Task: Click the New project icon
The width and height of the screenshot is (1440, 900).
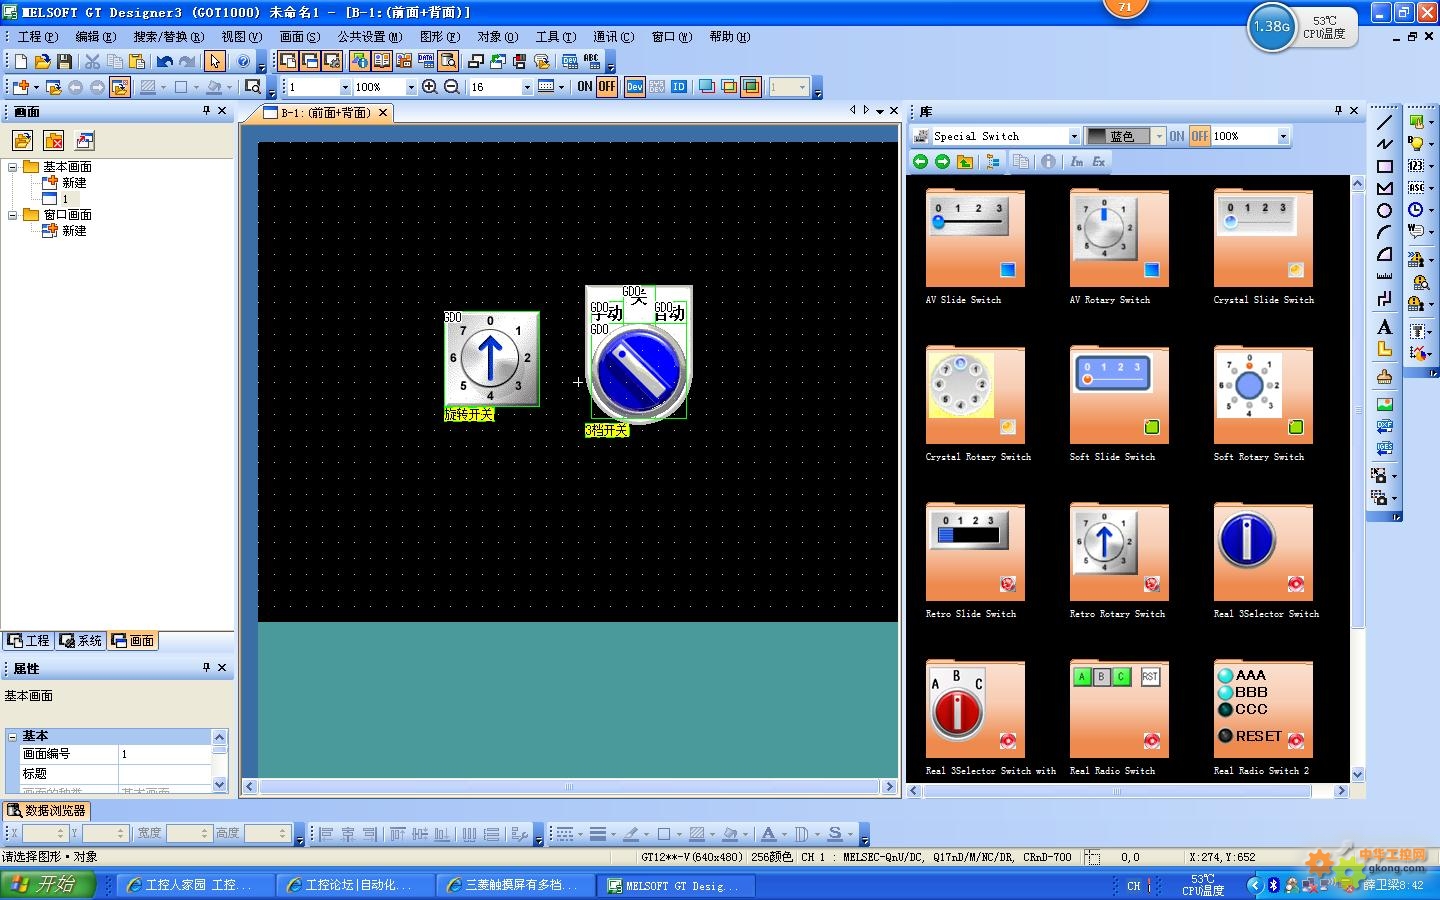Action: [x=21, y=62]
